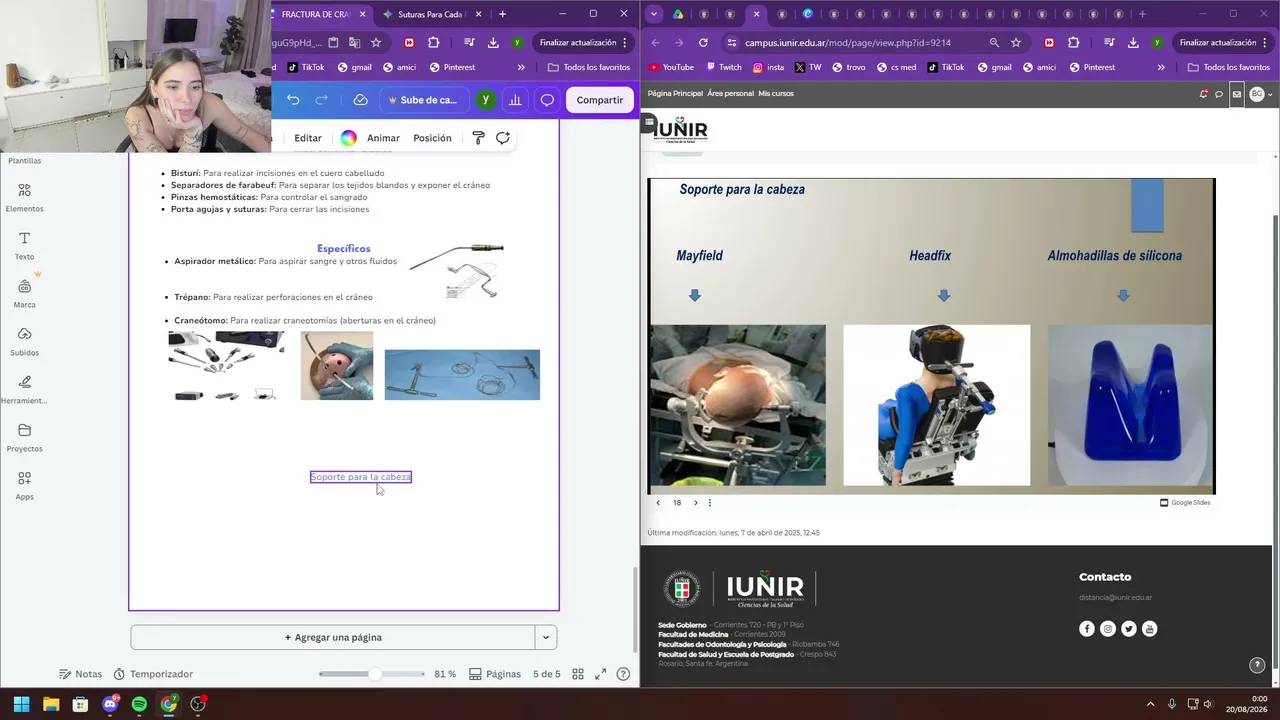
Task: Expand more bookmarks in the IUNIR browser window
Action: (1161, 68)
